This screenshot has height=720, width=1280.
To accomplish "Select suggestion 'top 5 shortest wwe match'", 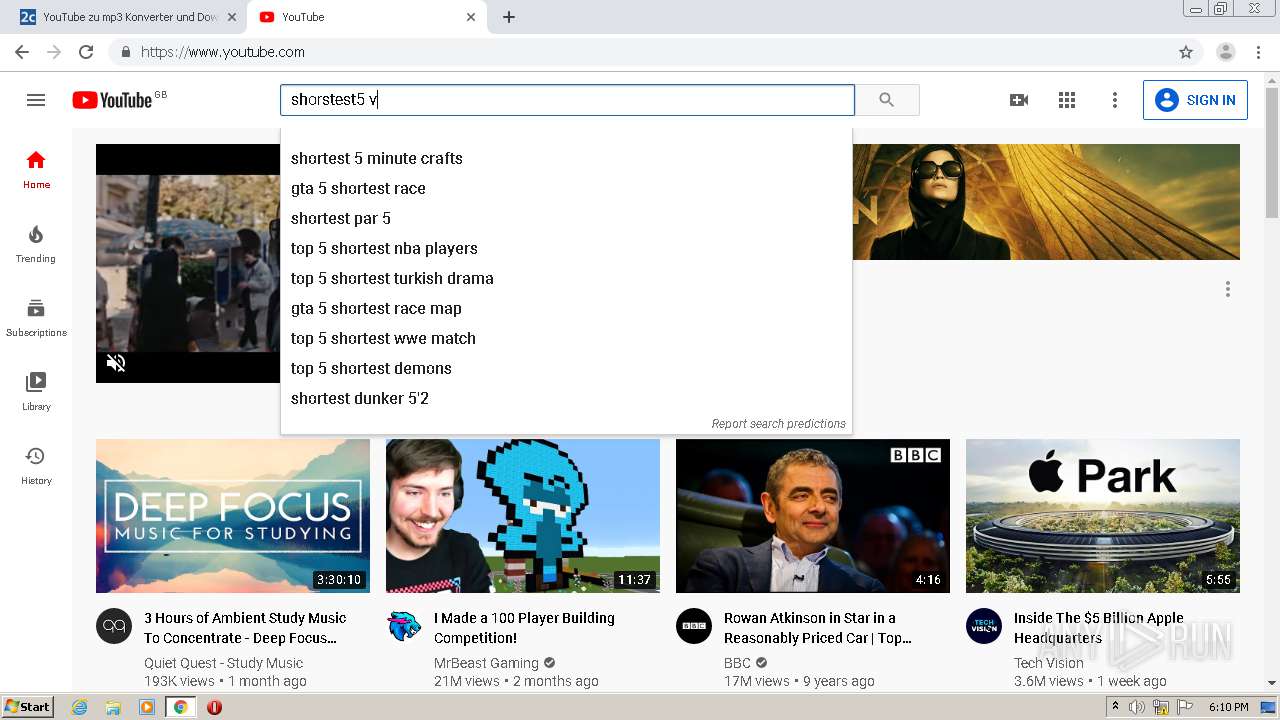I will 566,338.
